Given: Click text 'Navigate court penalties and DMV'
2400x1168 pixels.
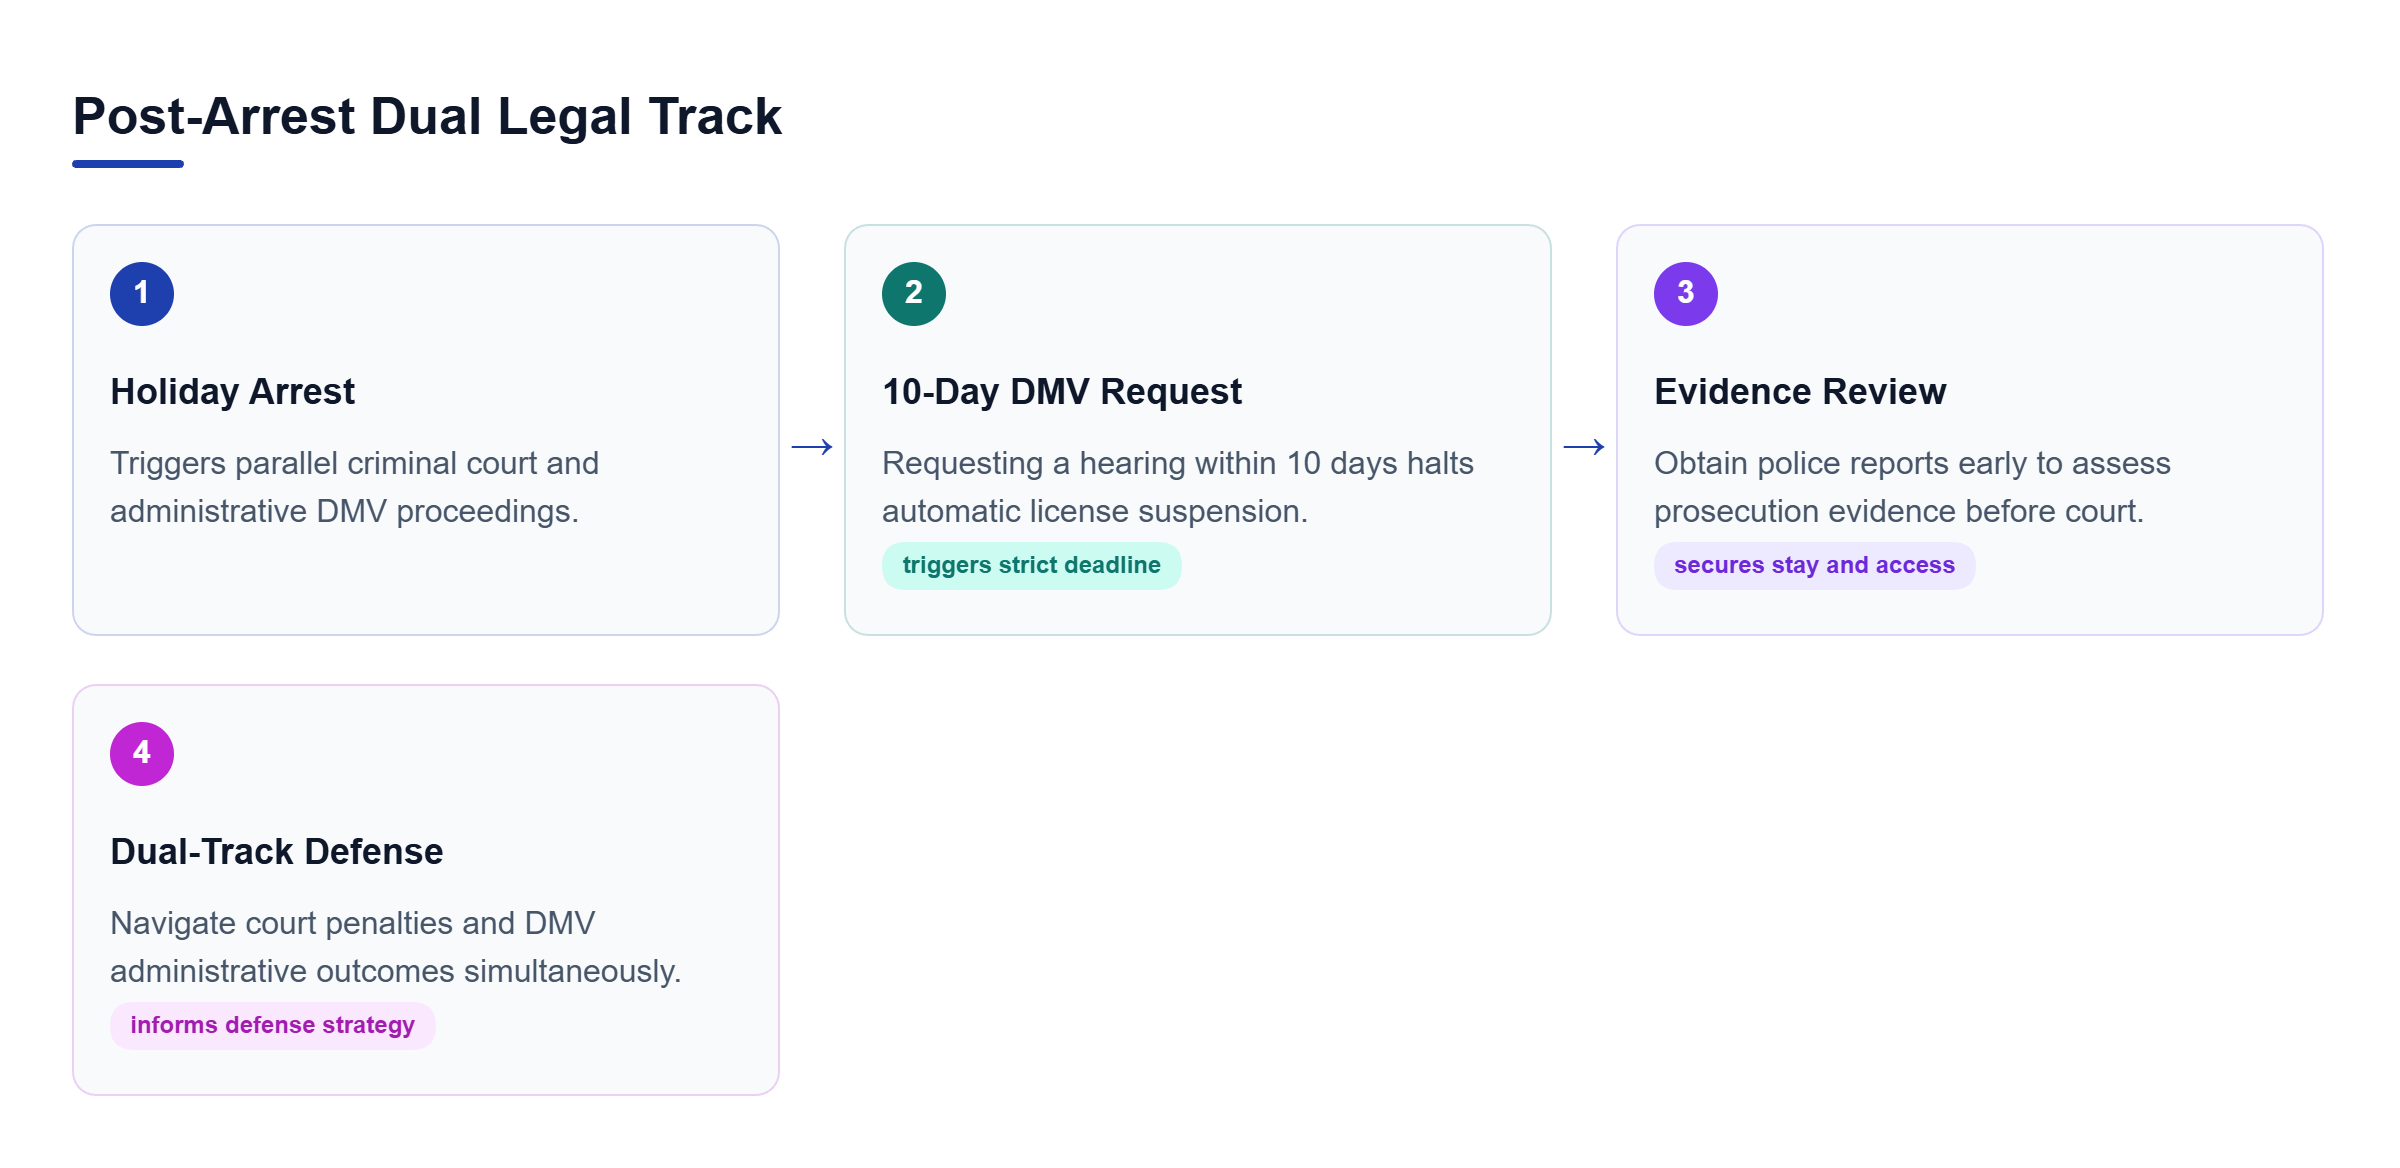Looking at the screenshot, I should tap(353, 924).
